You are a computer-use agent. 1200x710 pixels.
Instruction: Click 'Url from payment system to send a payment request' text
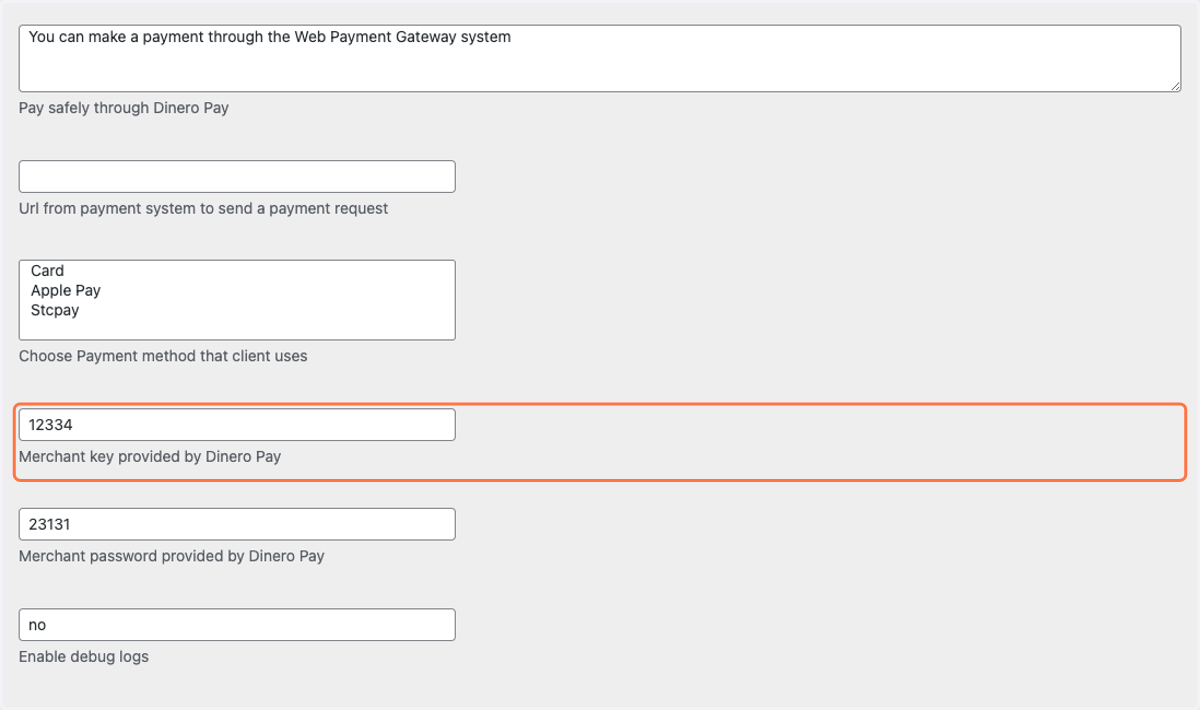(204, 209)
